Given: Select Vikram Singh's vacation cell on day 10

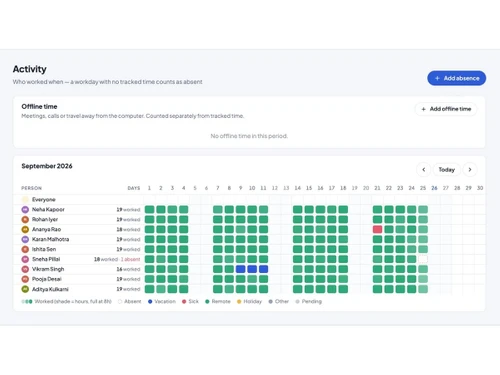Looking at the screenshot, I should (x=252, y=269).
